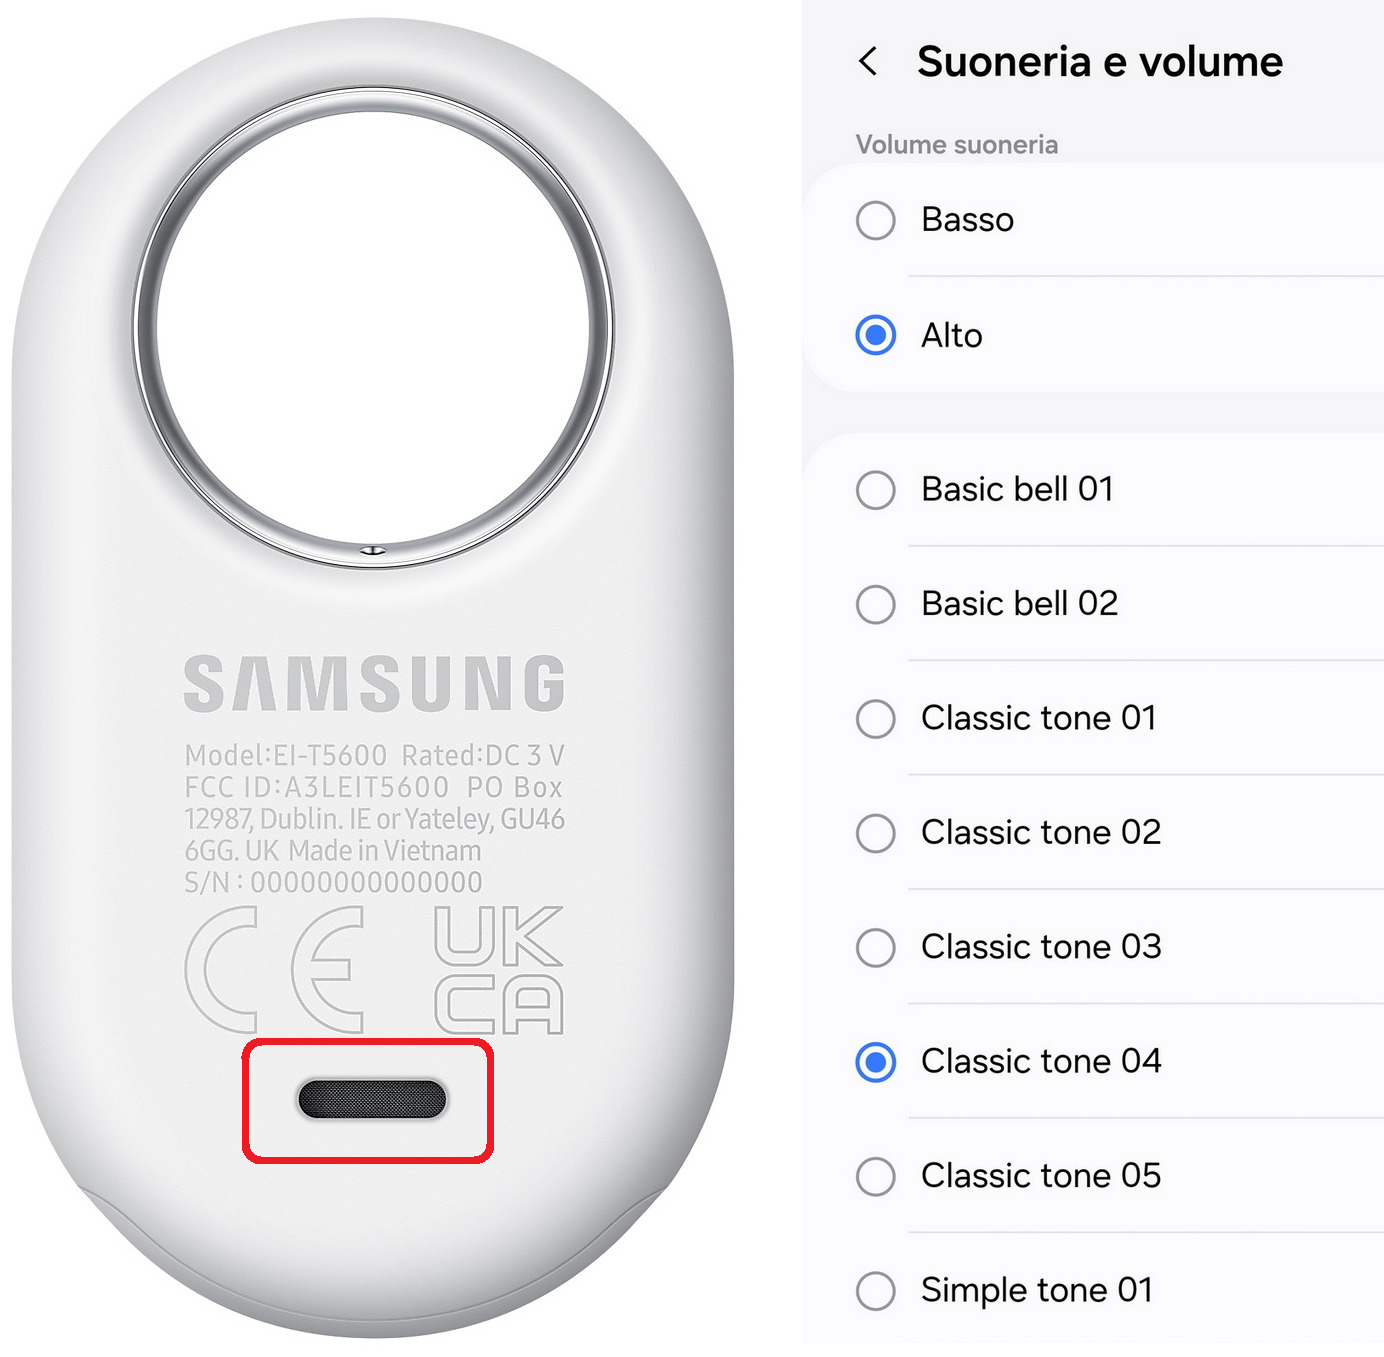Pick Classic tone 03 ringtone
This screenshot has height=1357, width=1384.
tap(1094, 947)
